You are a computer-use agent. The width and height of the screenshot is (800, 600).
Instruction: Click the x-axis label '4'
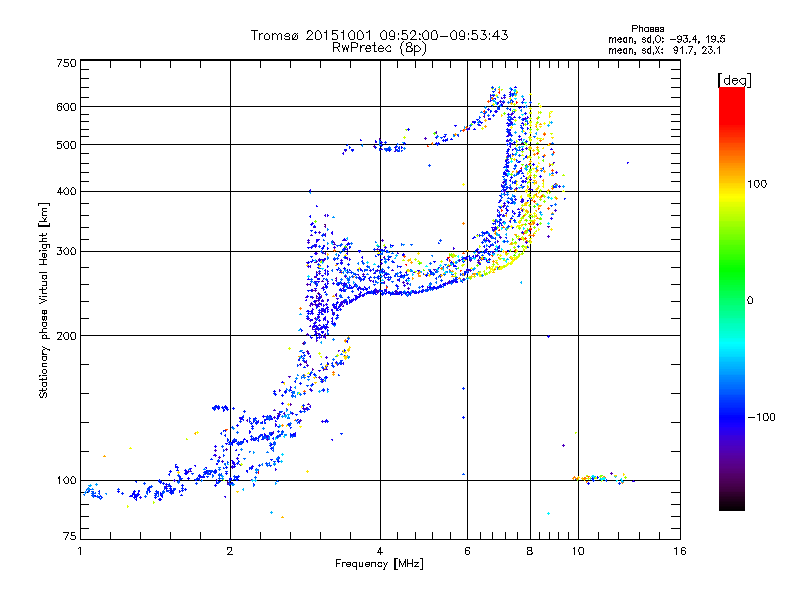pyautogui.click(x=380, y=551)
